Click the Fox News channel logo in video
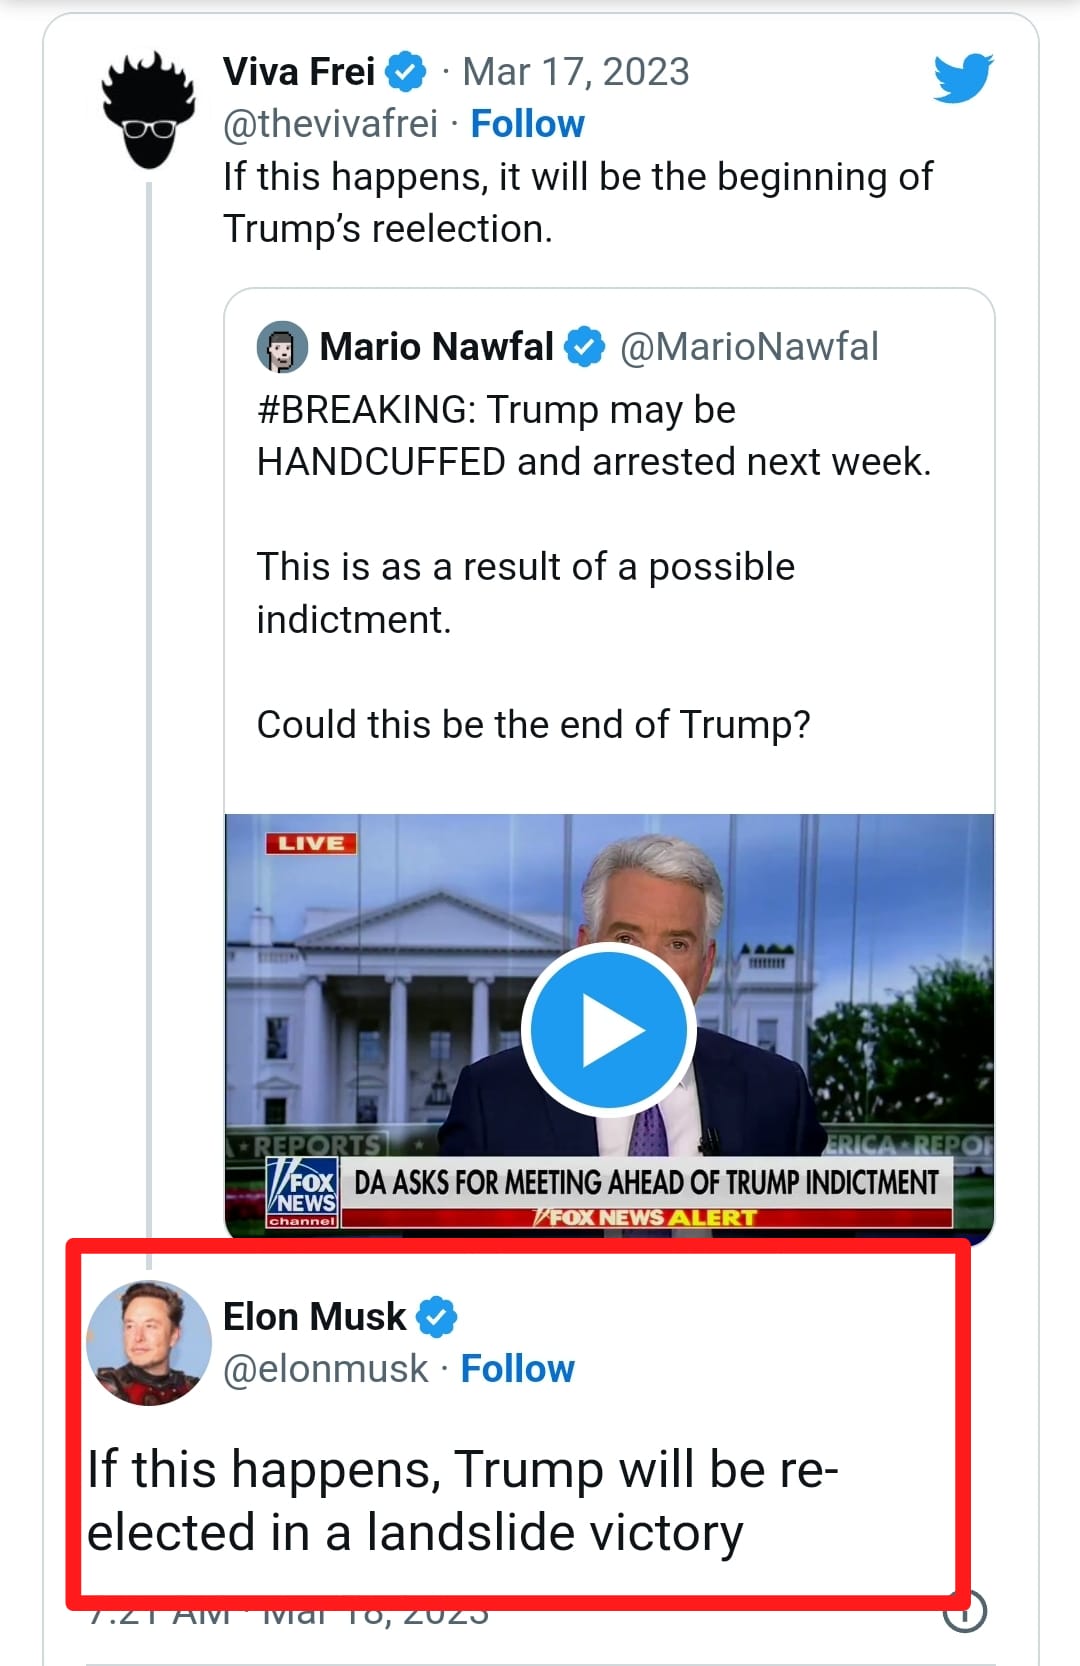 pyautogui.click(x=302, y=1192)
